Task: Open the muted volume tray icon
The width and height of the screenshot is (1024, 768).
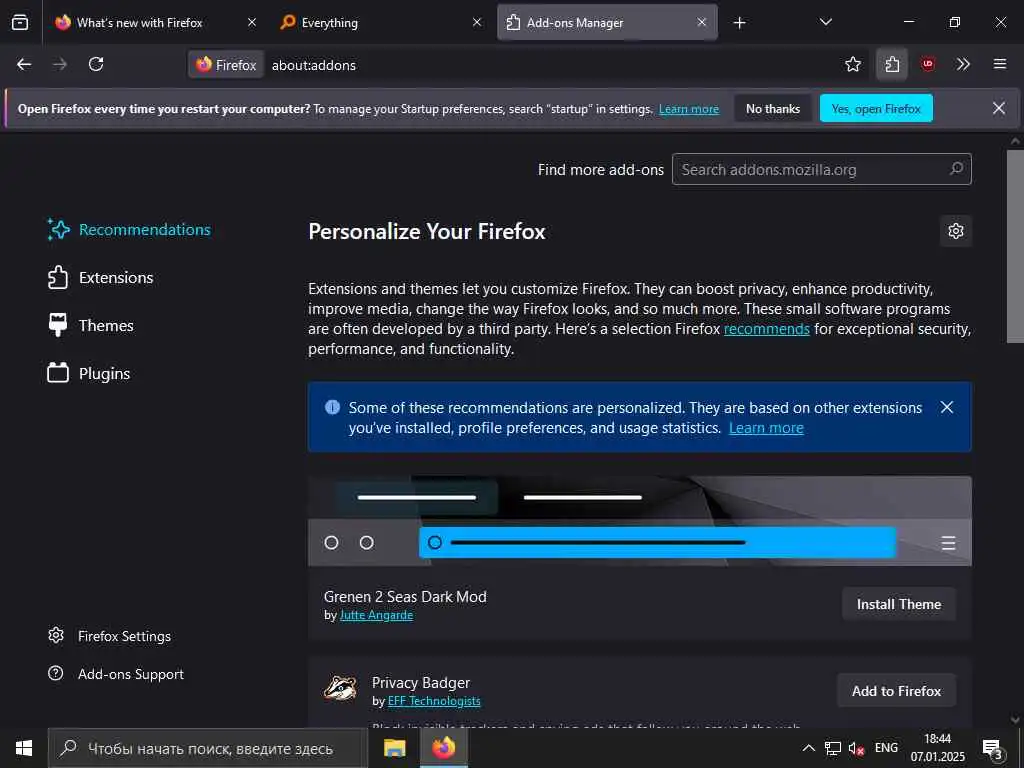Action: (x=856, y=748)
